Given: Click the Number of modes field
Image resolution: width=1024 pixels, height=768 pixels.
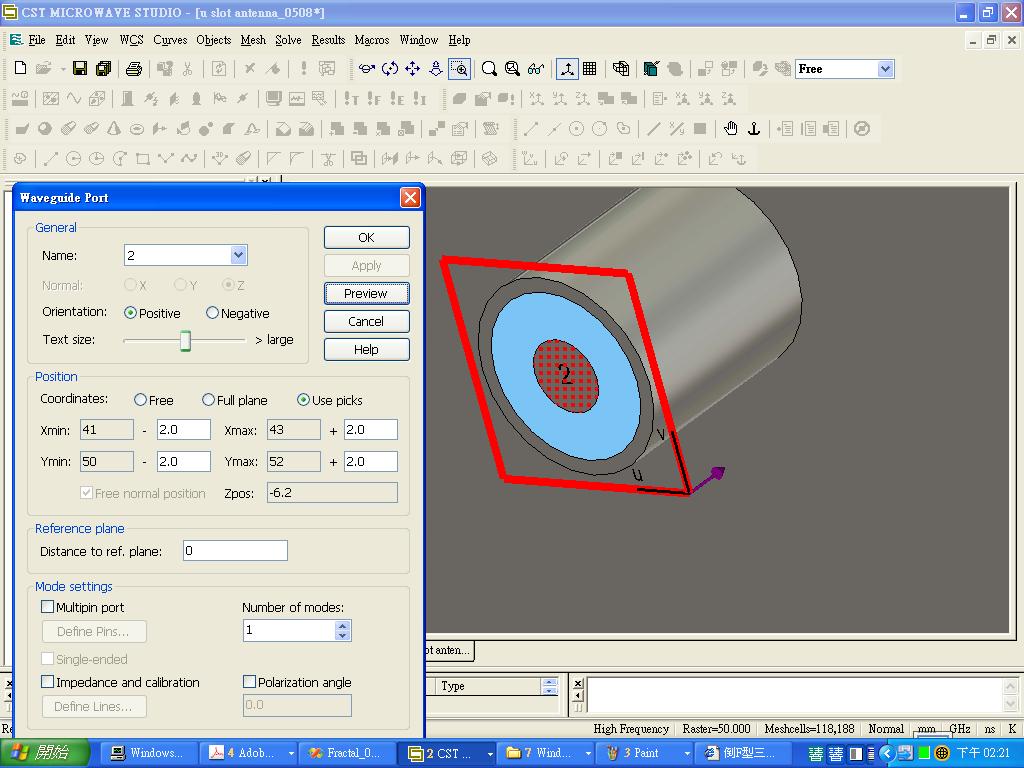Looking at the screenshot, I should (289, 630).
